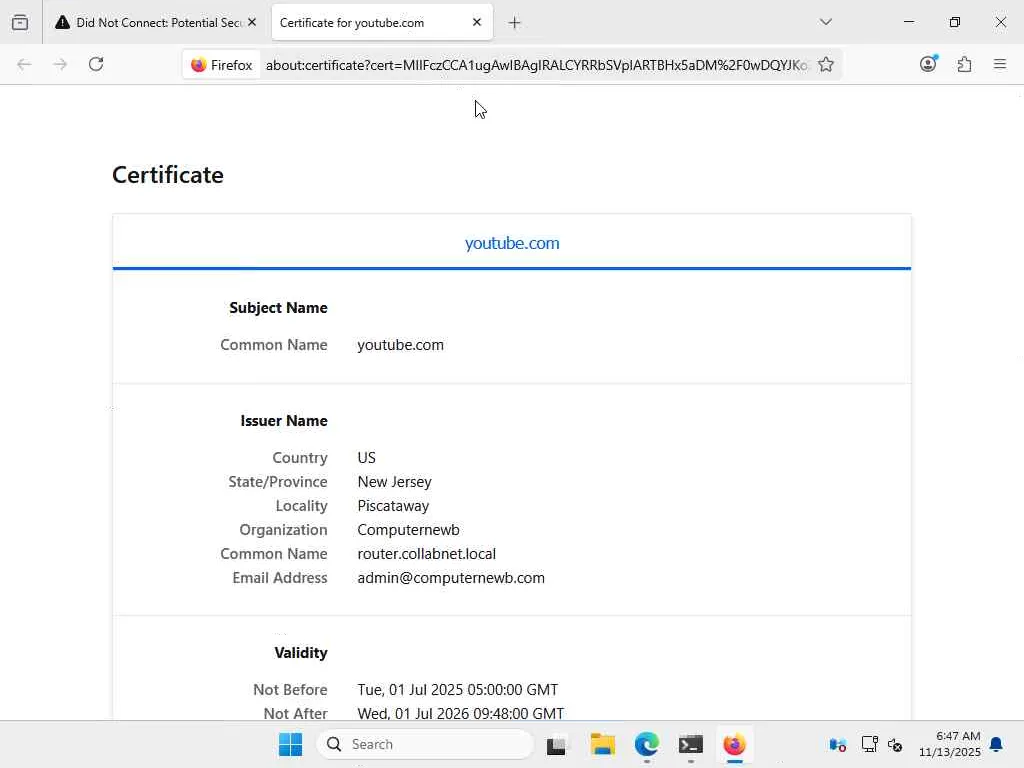The image size is (1024, 768).
Task: Switch to 'Did Not Connect' tab
Action: pos(156,22)
